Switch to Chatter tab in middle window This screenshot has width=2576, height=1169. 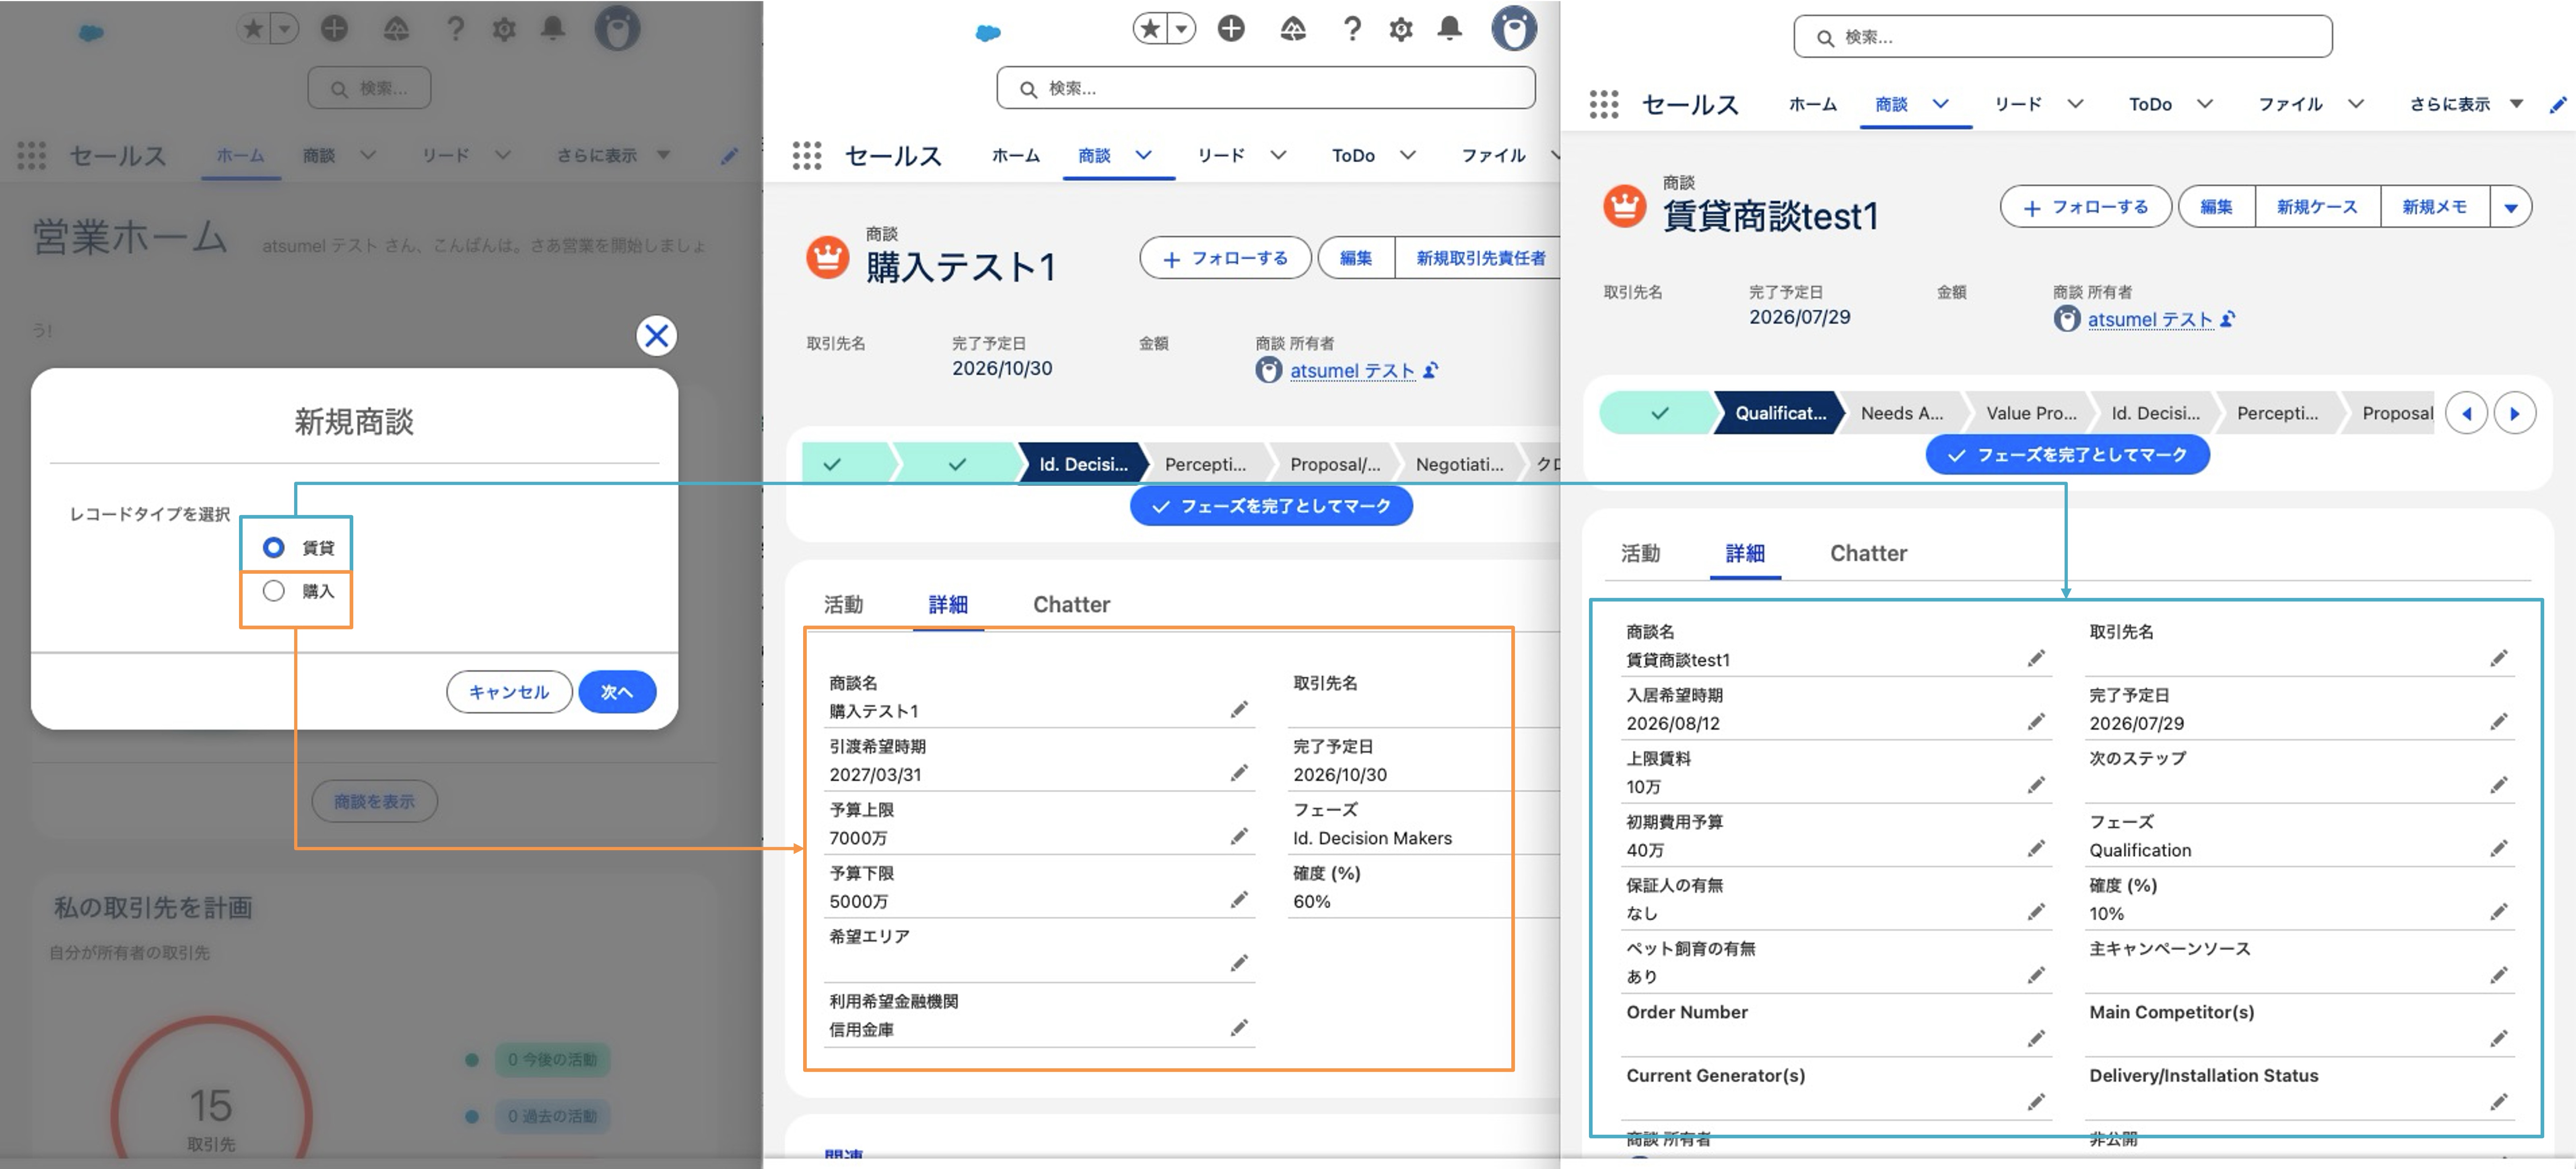click(x=1071, y=604)
